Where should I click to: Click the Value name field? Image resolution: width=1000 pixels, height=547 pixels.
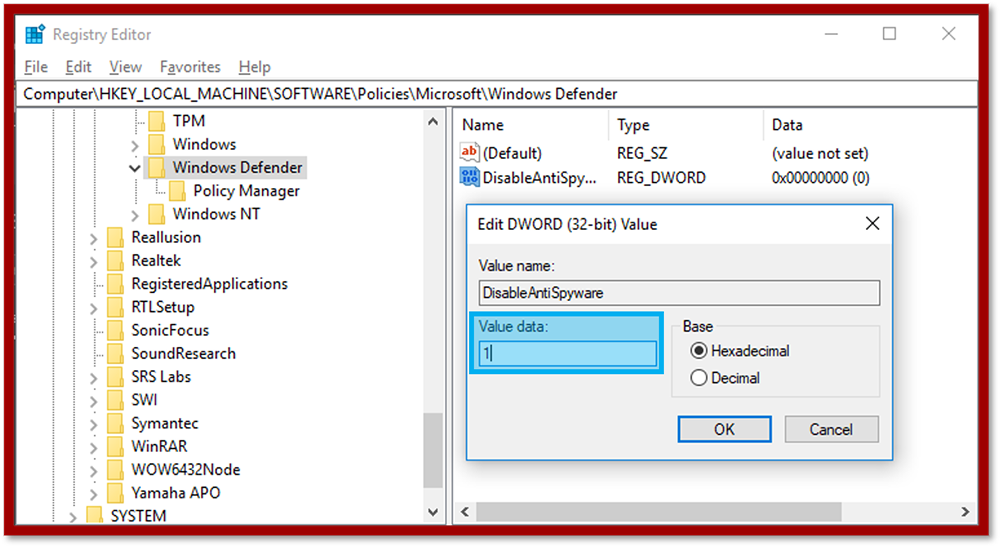[x=679, y=293]
